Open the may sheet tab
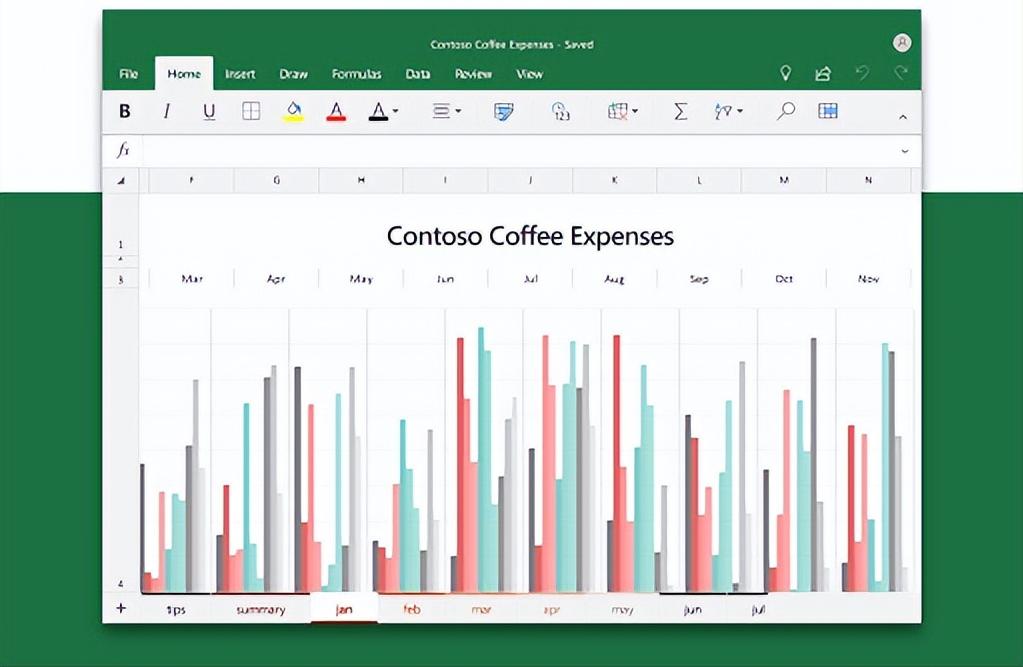 (622, 609)
